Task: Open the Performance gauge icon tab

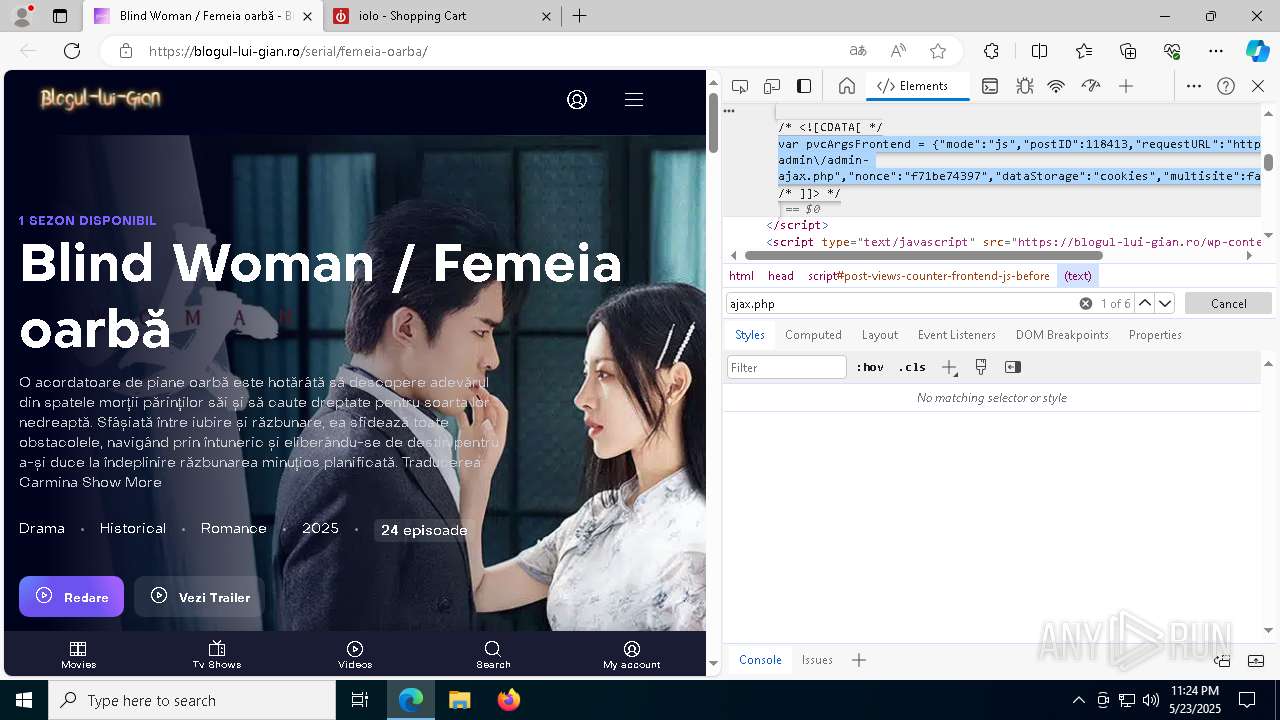Action: (1091, 86)
